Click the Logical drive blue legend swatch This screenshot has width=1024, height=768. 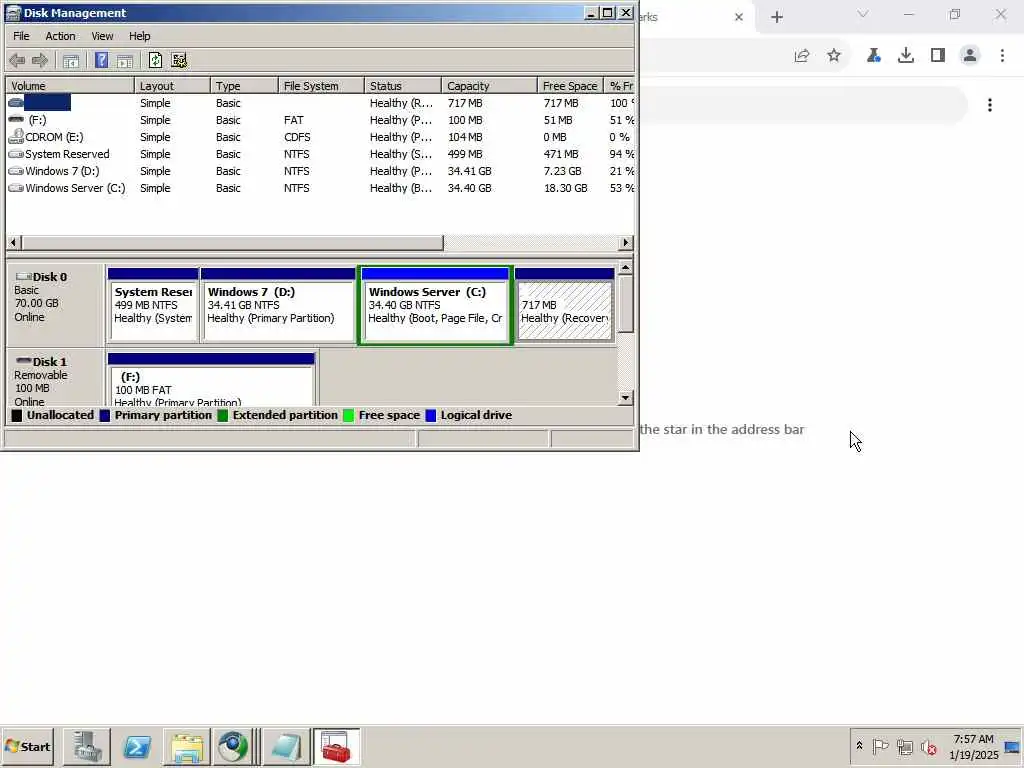coord(430,415)
